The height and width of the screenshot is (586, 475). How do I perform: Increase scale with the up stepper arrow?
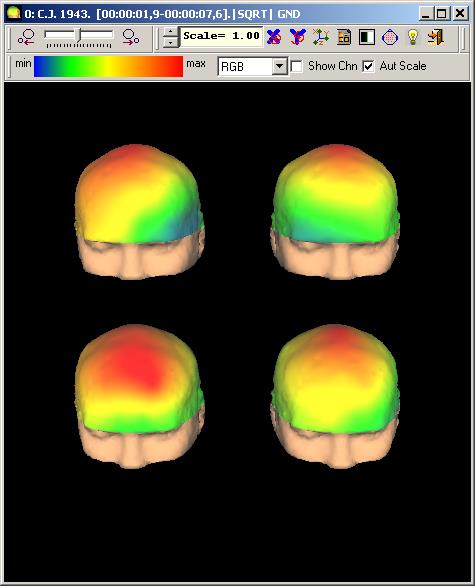click(170, 33)
